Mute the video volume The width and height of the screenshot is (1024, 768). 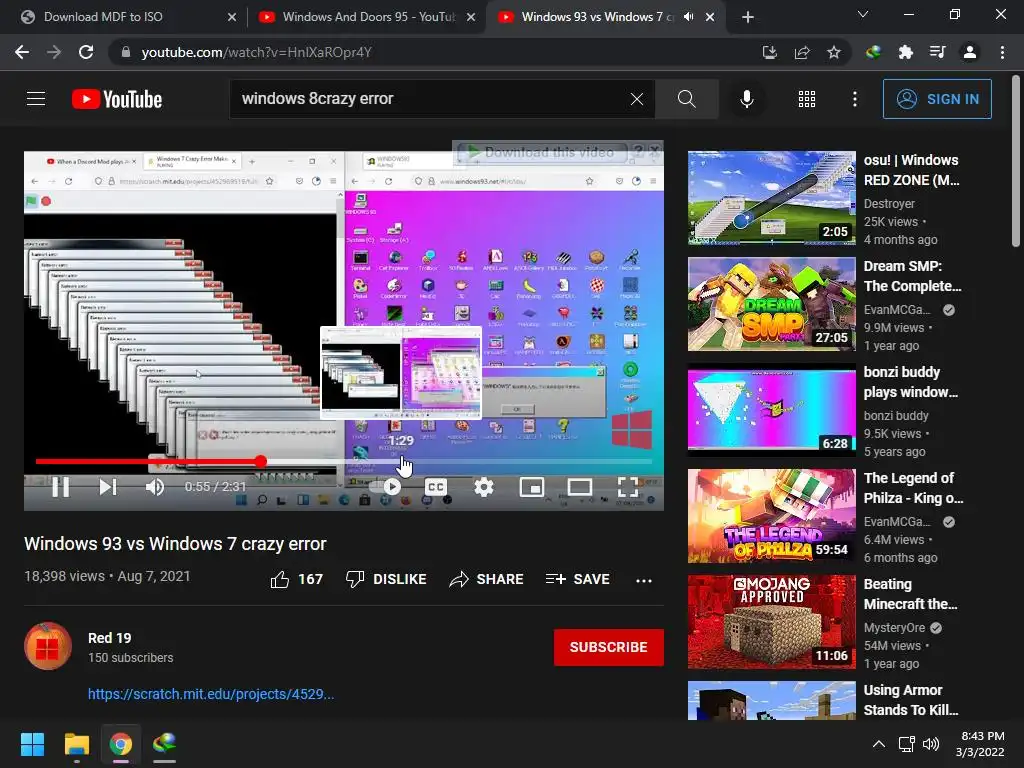155,487
